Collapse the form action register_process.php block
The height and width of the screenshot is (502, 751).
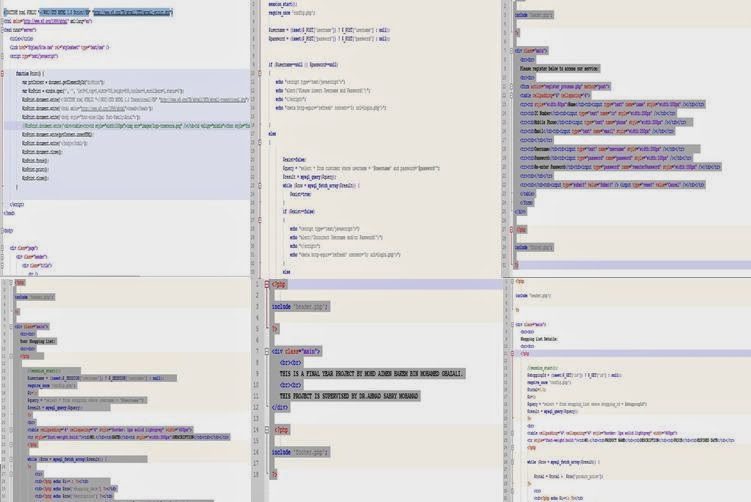coord(511,86)
